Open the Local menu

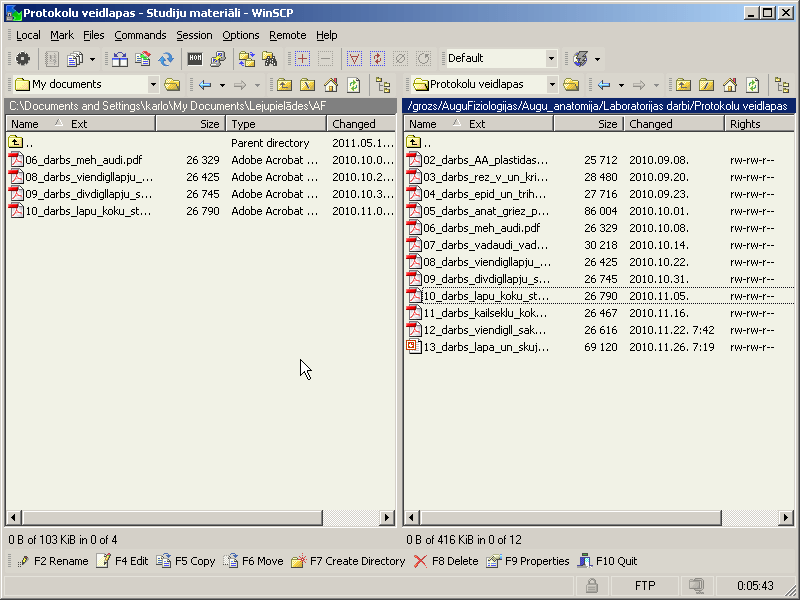tap(28, 35)
